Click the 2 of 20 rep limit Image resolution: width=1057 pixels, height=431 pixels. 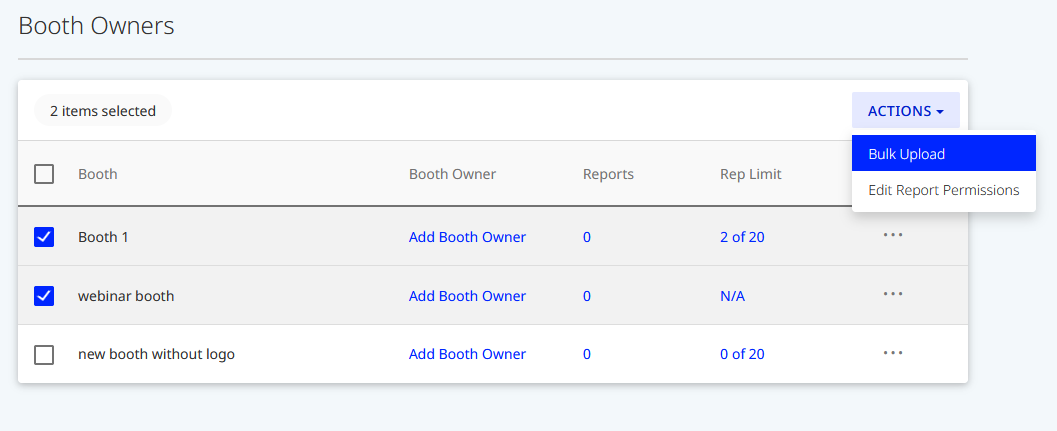point(742,237)
